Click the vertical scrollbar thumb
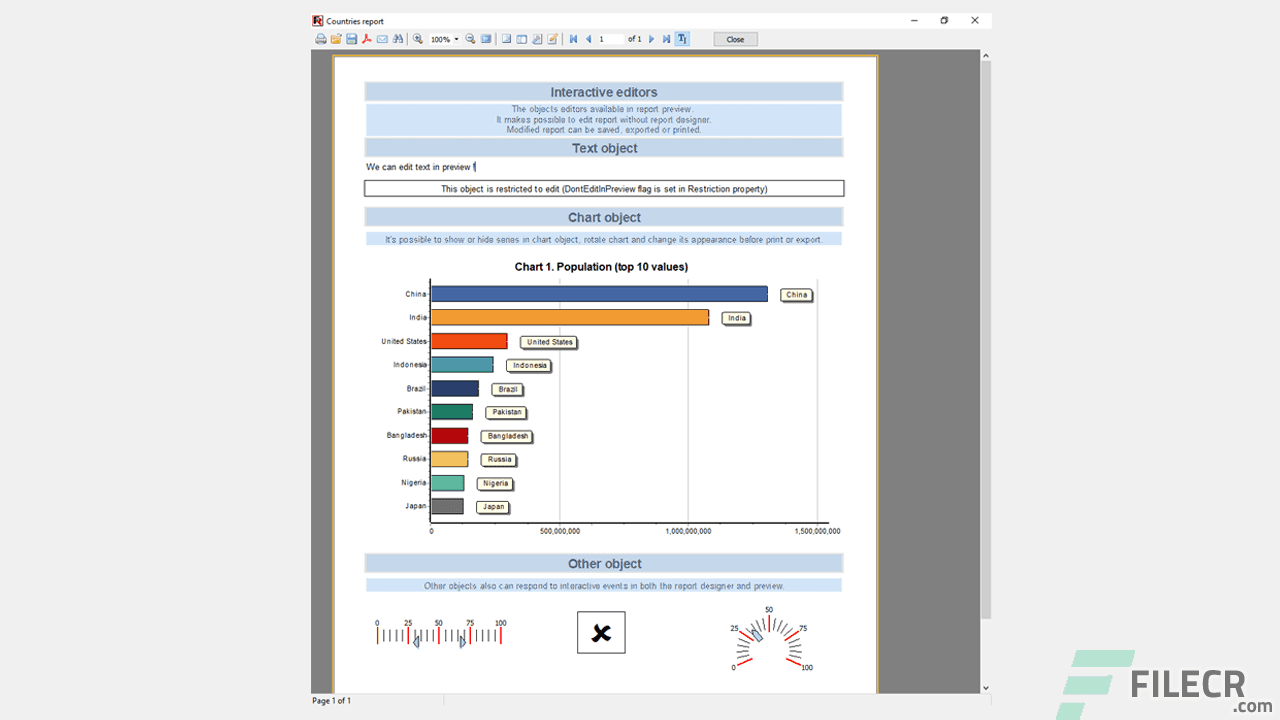 point(986,340)
